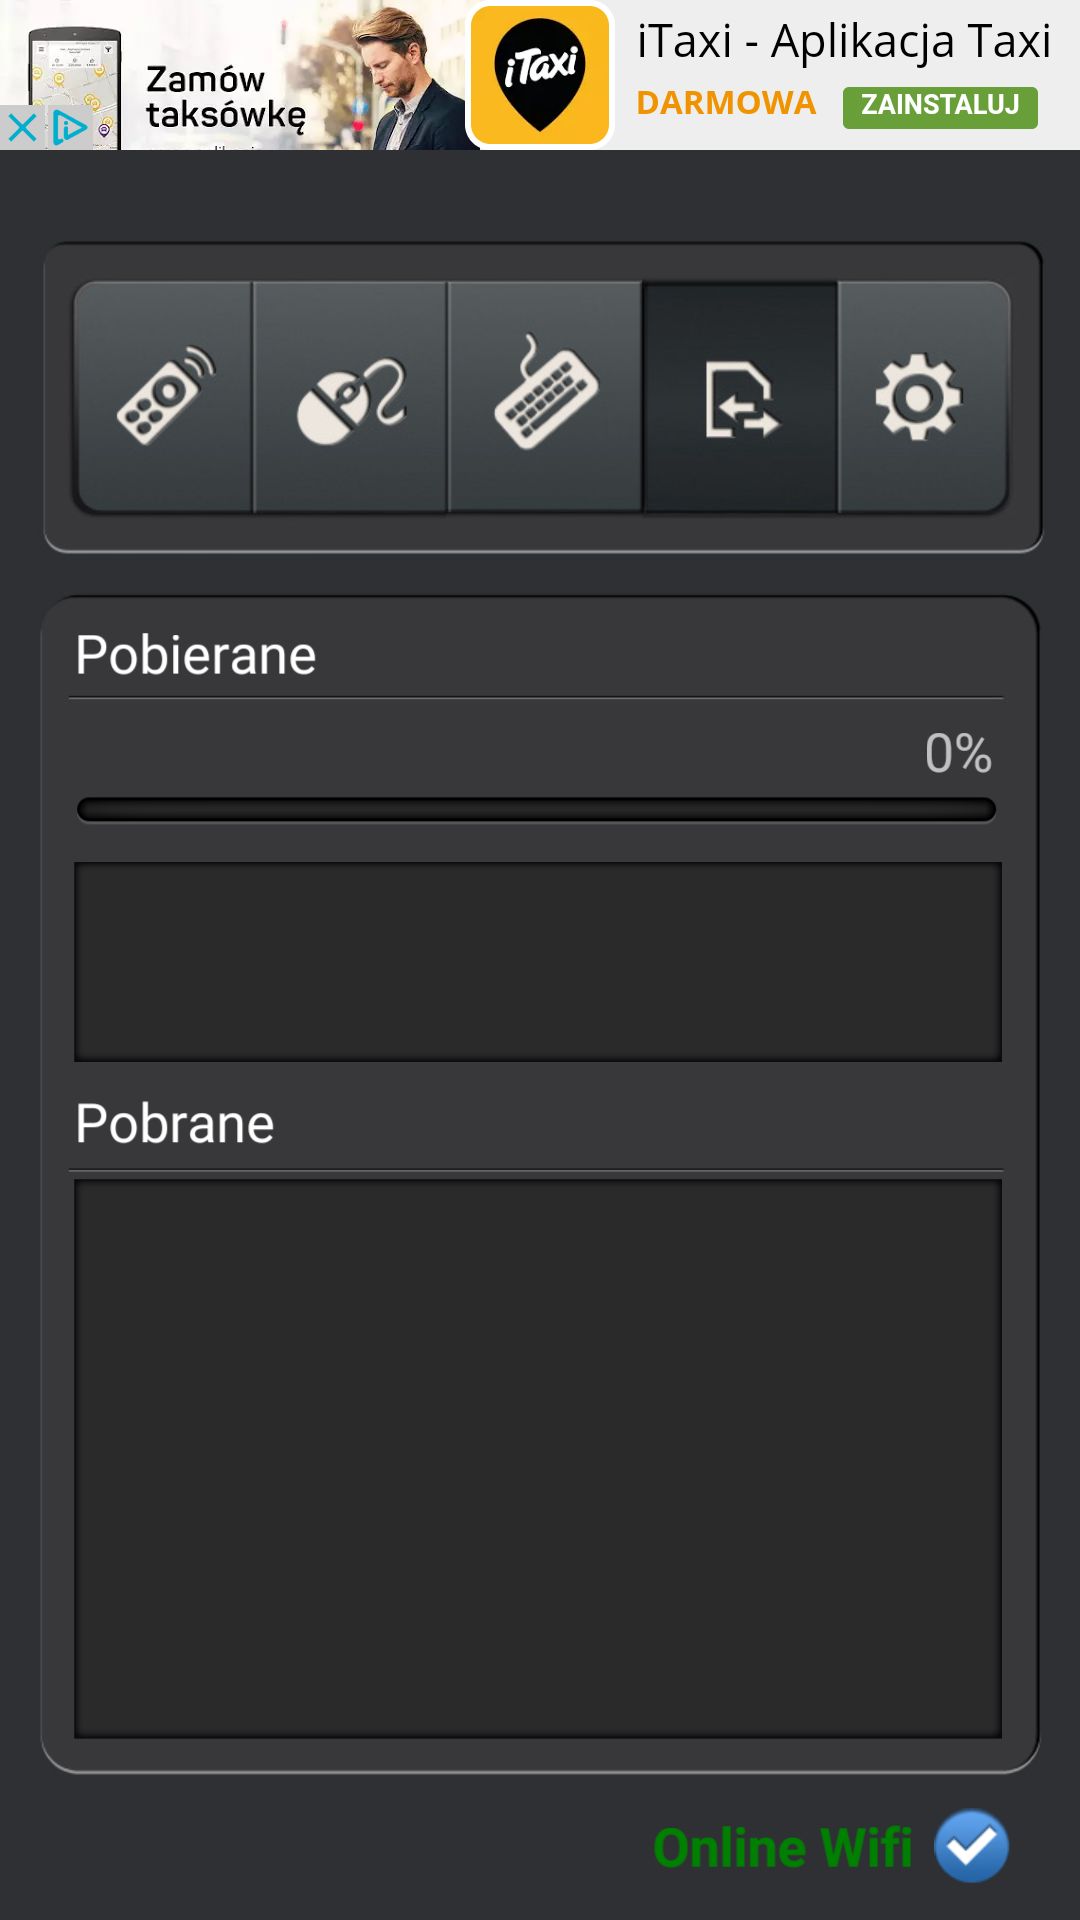Viewport: 1080px width, 1920px height.
Task: Tap the 0% progress percentage label
Action: coord(958,753)
